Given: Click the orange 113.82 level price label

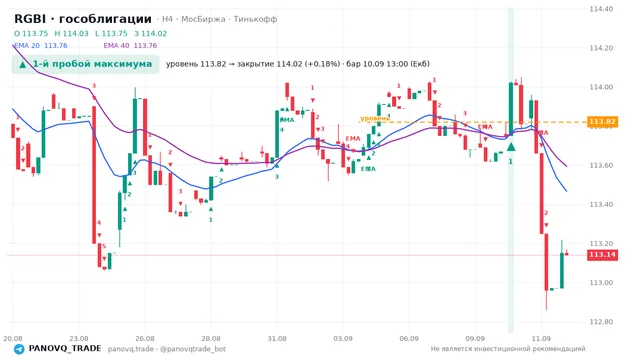Looking at the screenshot, I should (x=602, y=122).
